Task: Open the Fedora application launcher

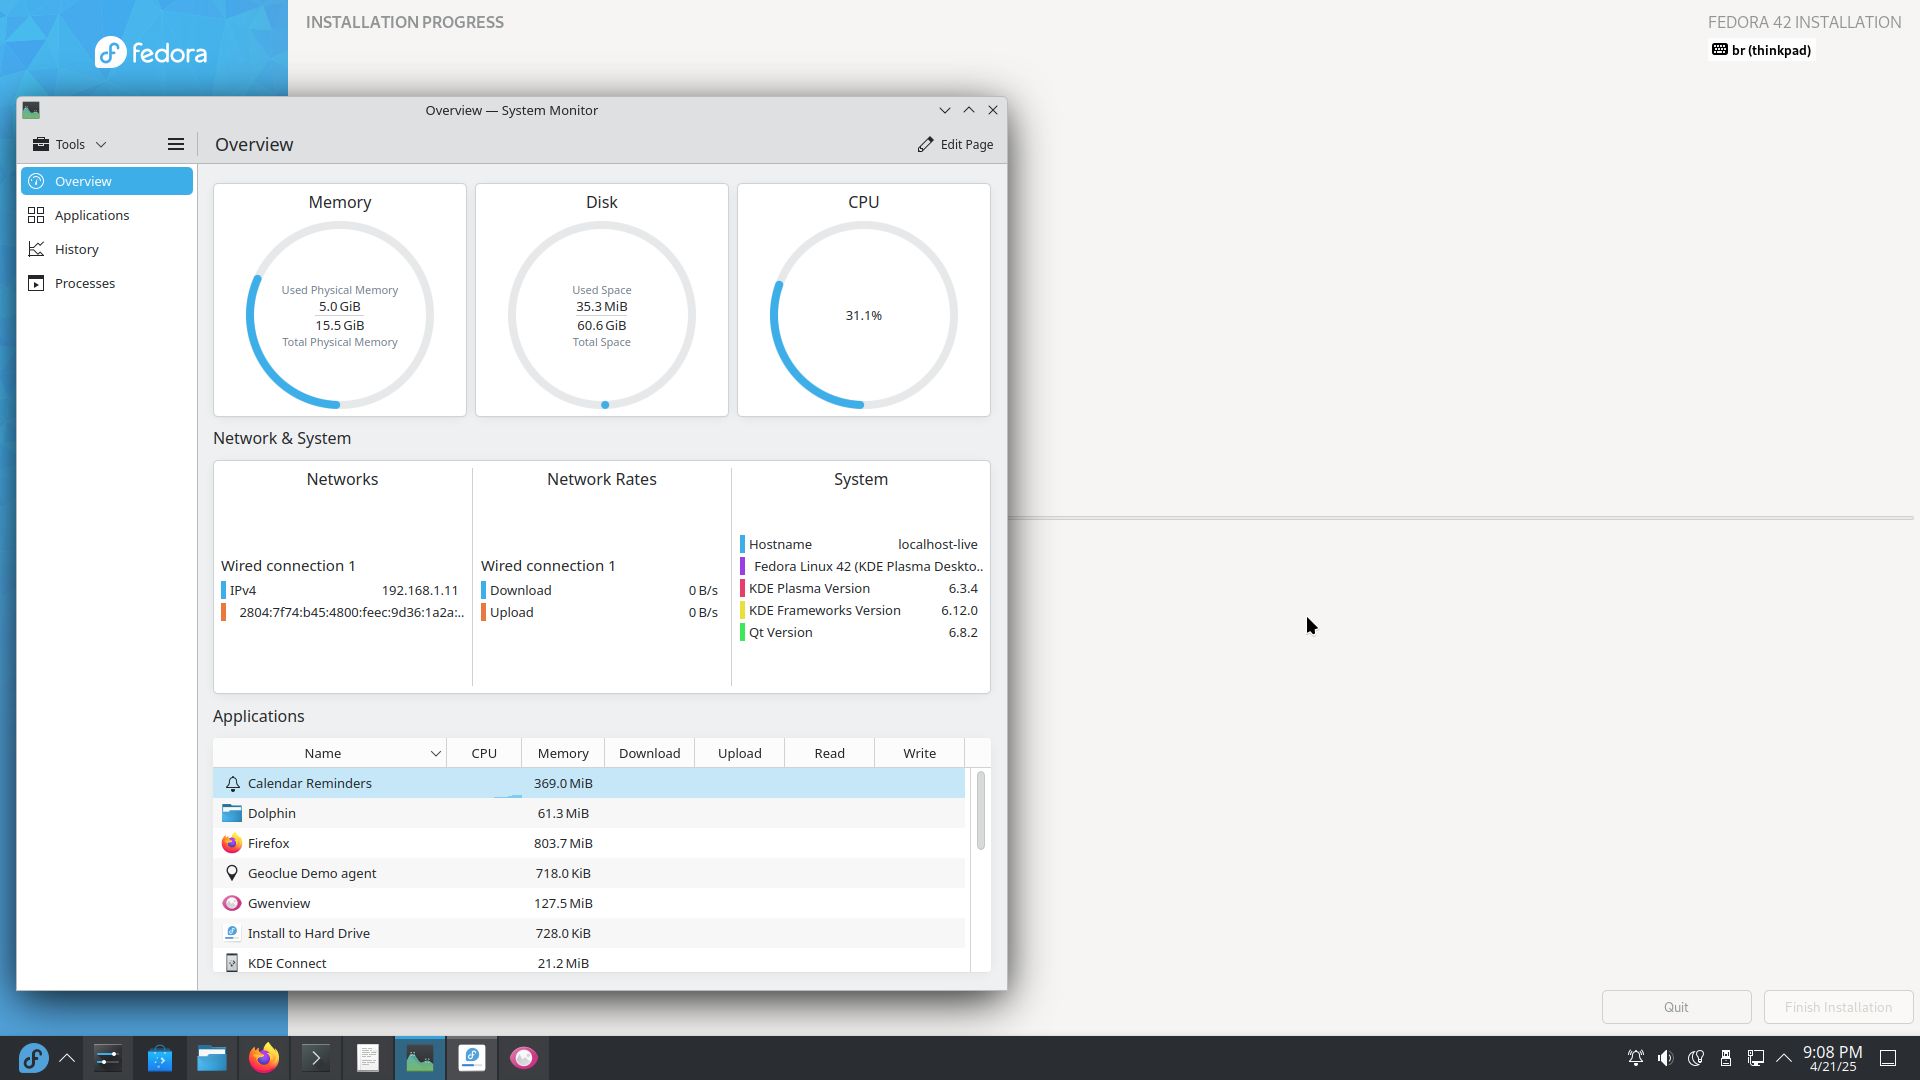Action: point(33,1058)
